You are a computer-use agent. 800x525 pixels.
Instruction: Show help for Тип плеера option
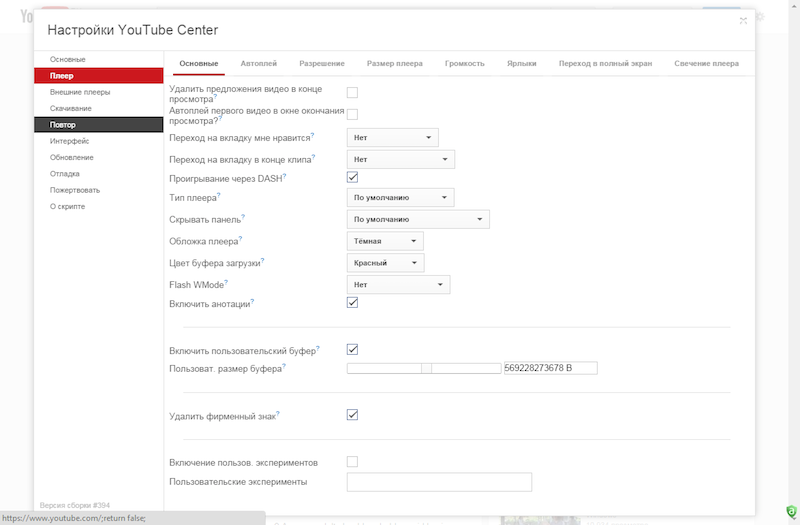pos(219,194)
